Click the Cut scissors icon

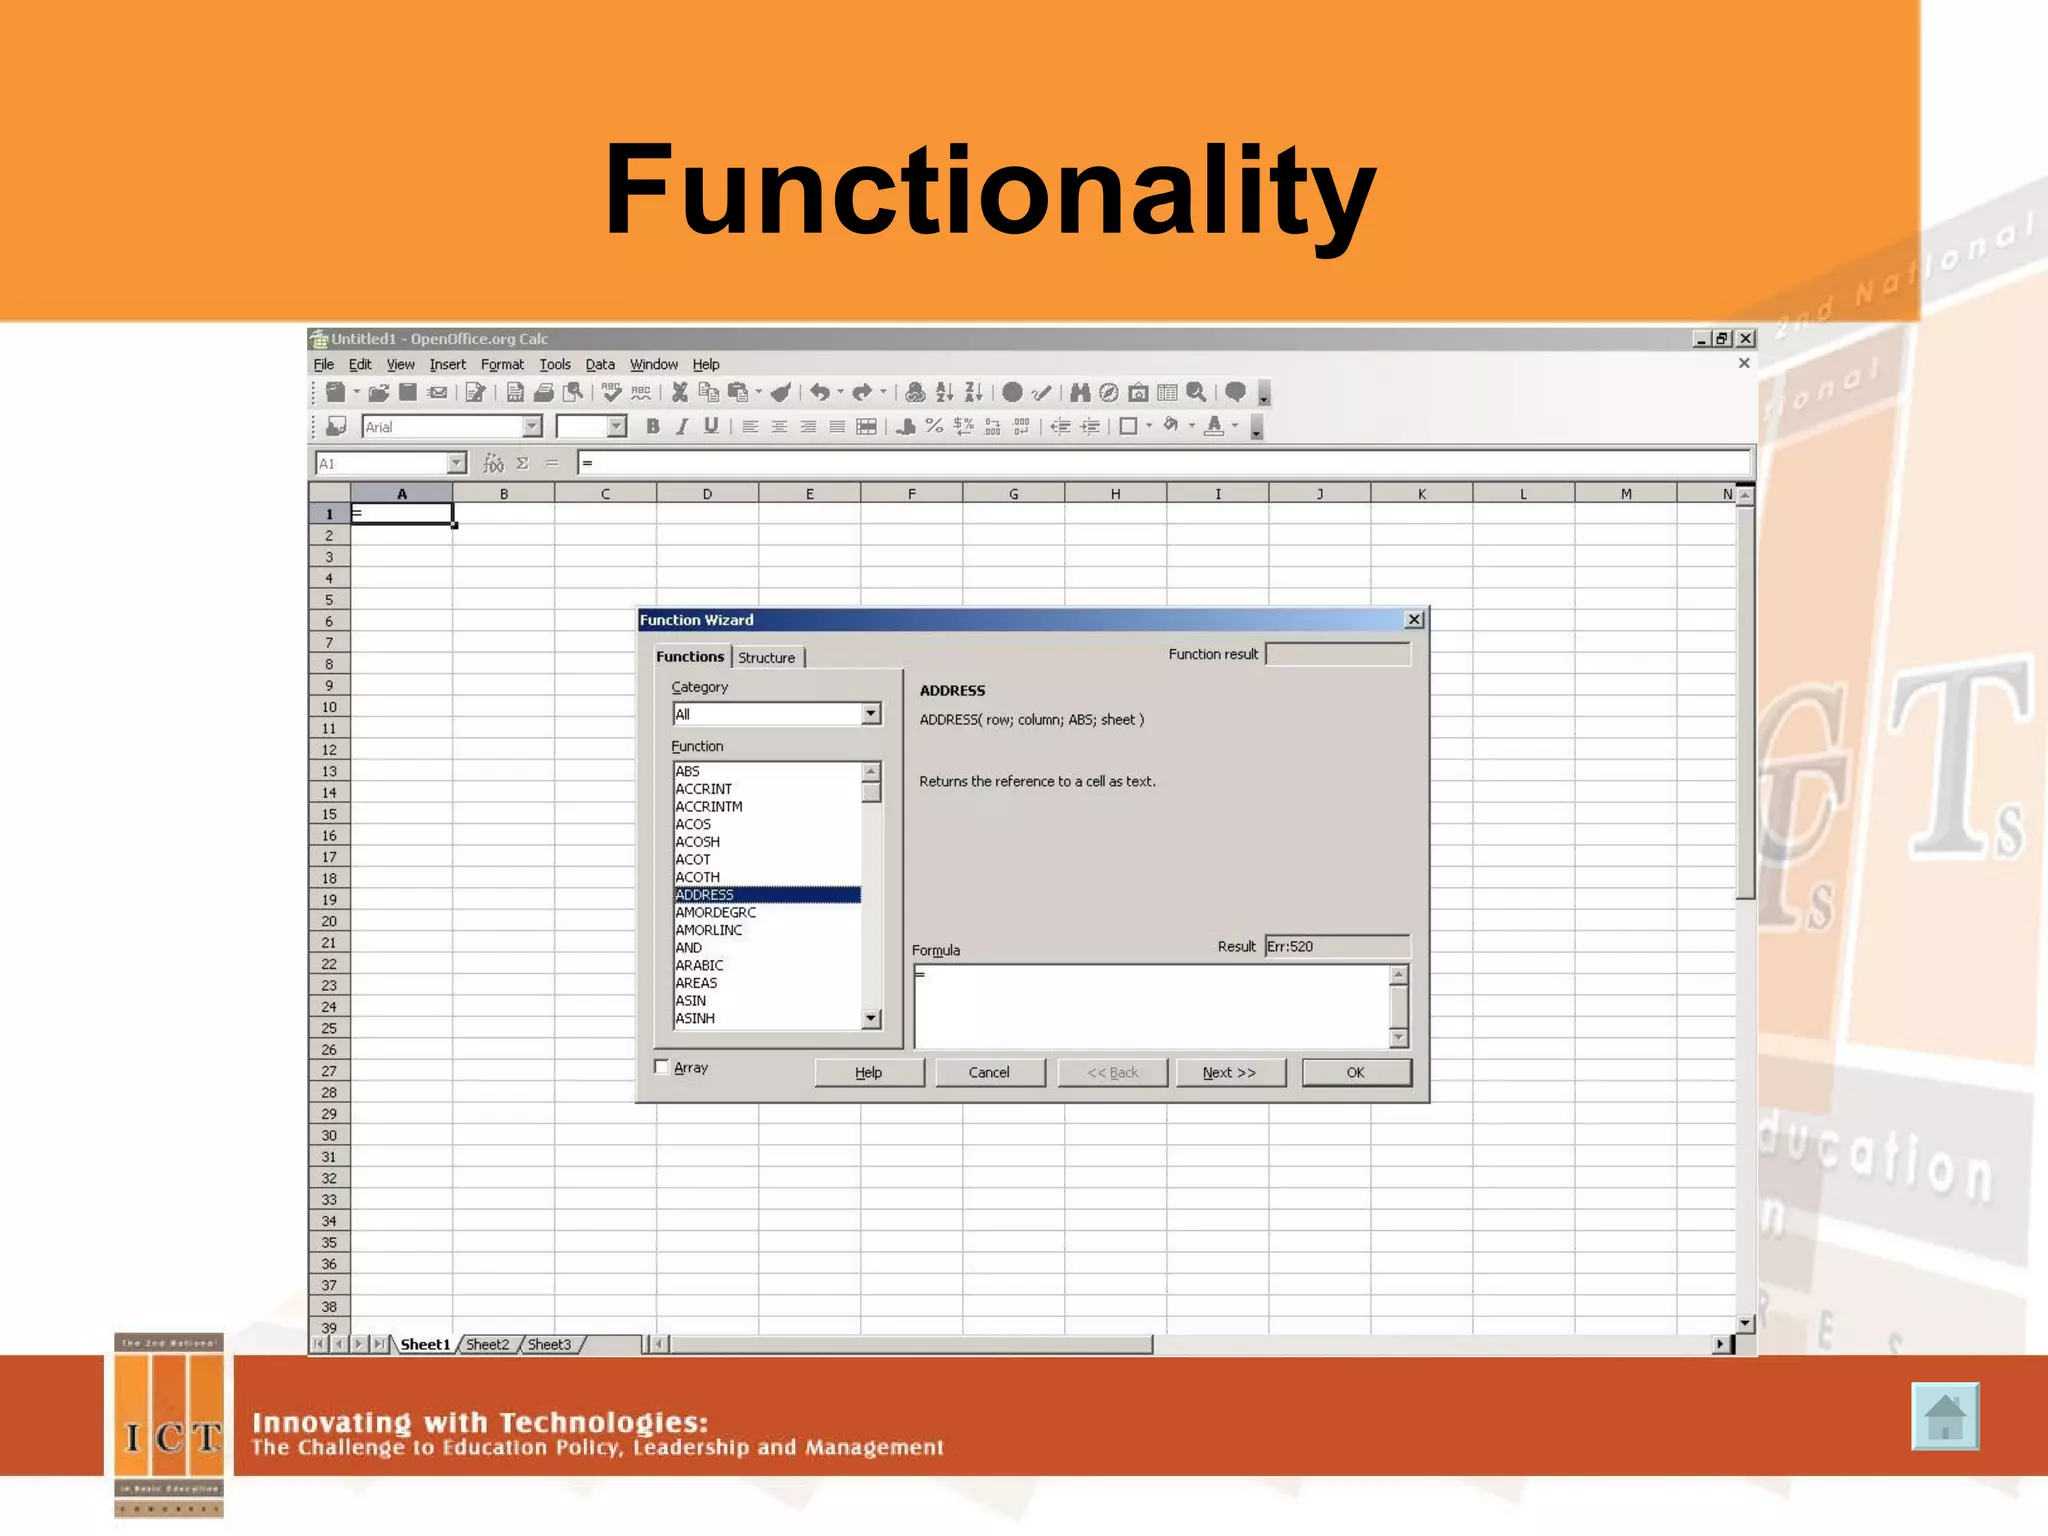pos(679,393)
